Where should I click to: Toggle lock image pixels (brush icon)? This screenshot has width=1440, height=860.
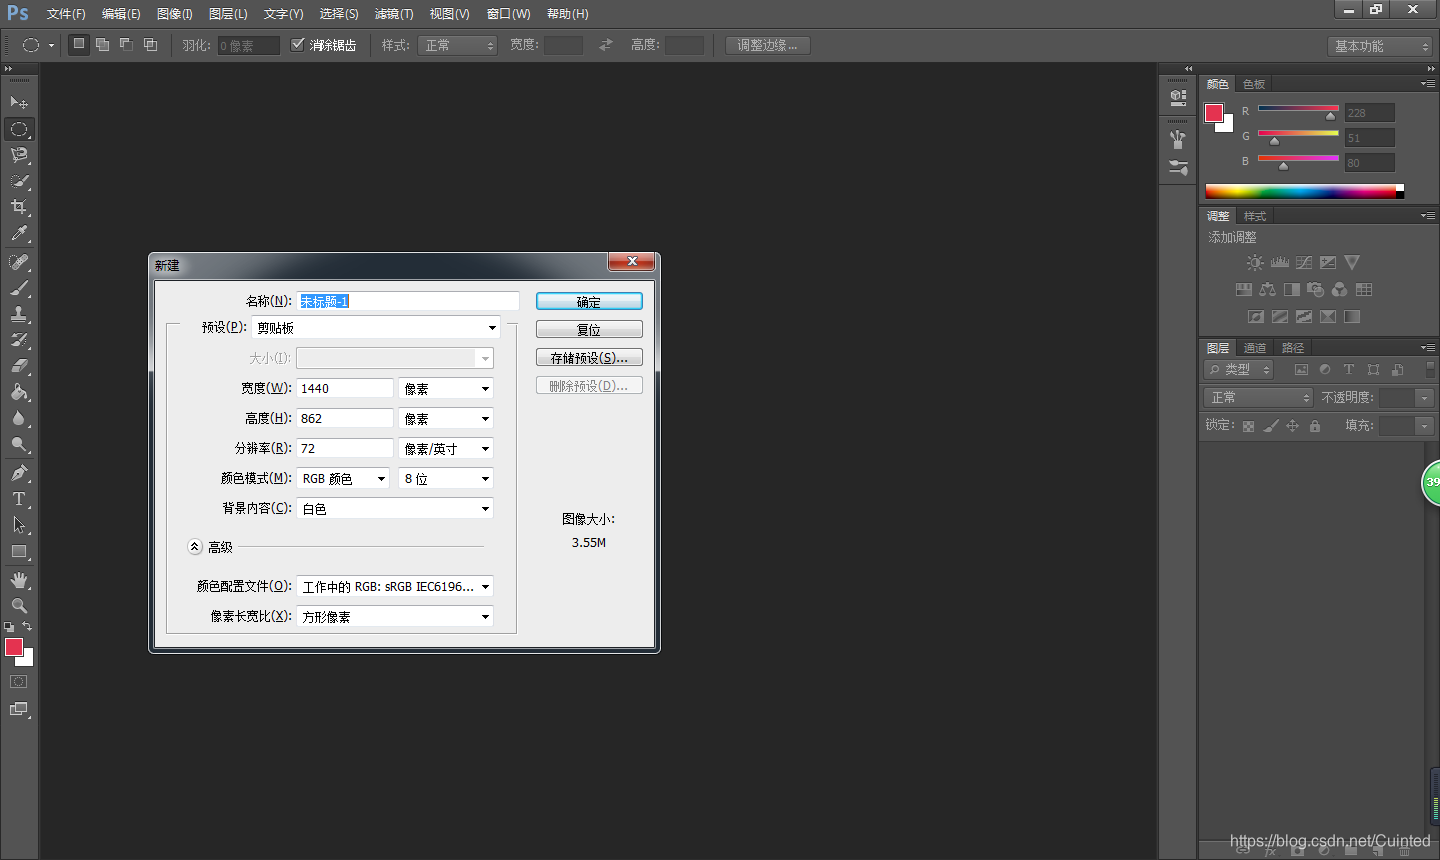pos(1270,426)
